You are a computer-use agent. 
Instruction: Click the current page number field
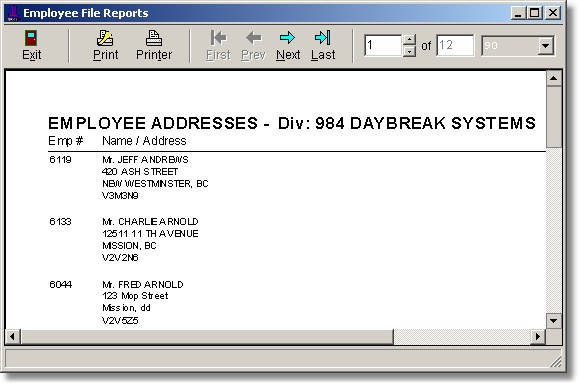(383, 45)
